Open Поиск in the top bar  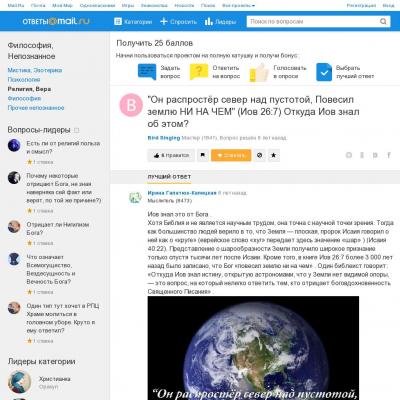[x=208, y=6]
